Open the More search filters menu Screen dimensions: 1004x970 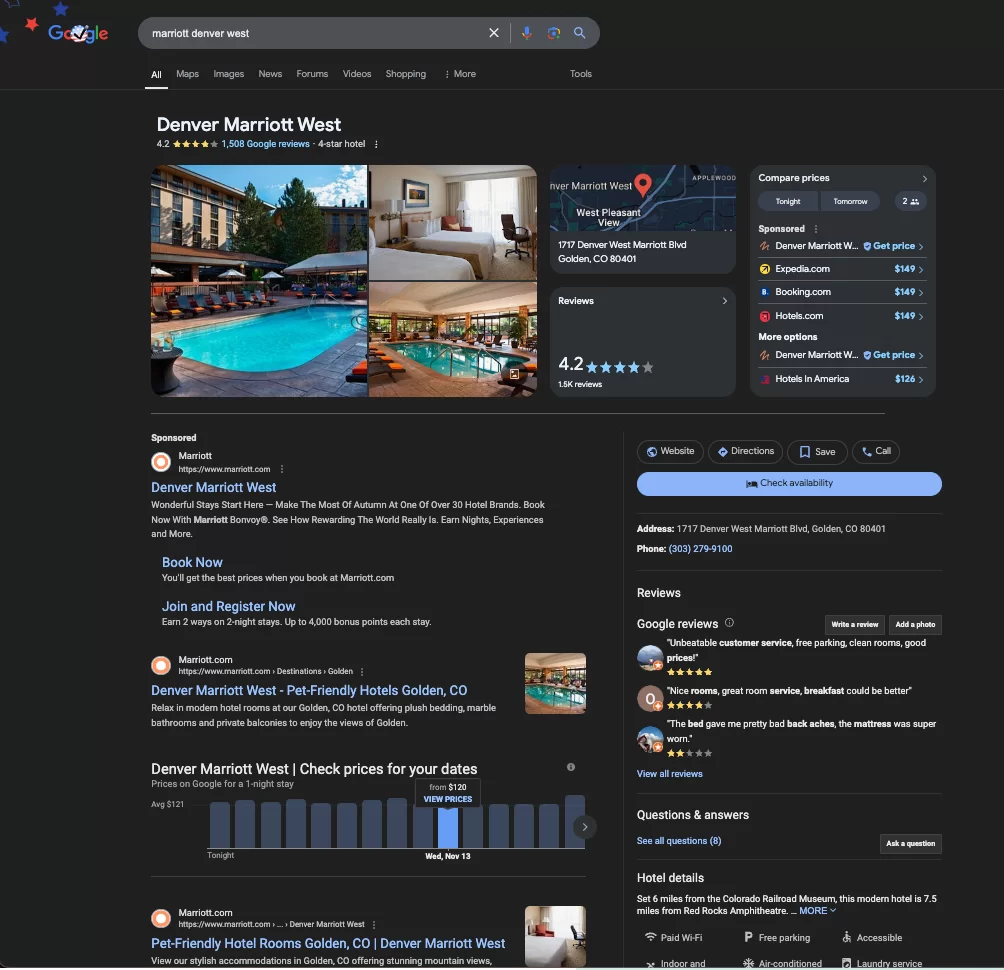tap(460, 74)
